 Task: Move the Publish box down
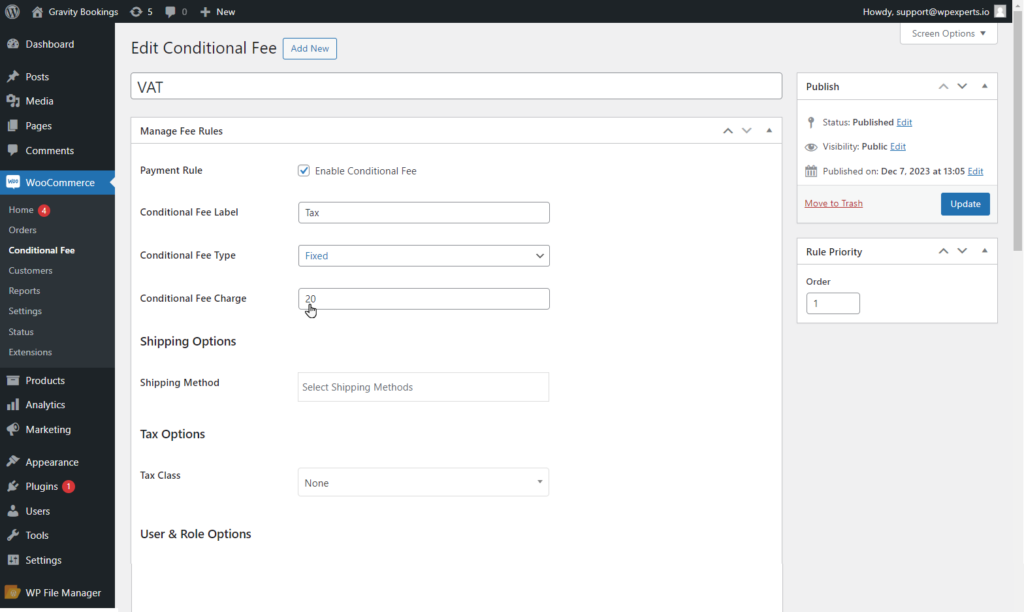[962, 86]
